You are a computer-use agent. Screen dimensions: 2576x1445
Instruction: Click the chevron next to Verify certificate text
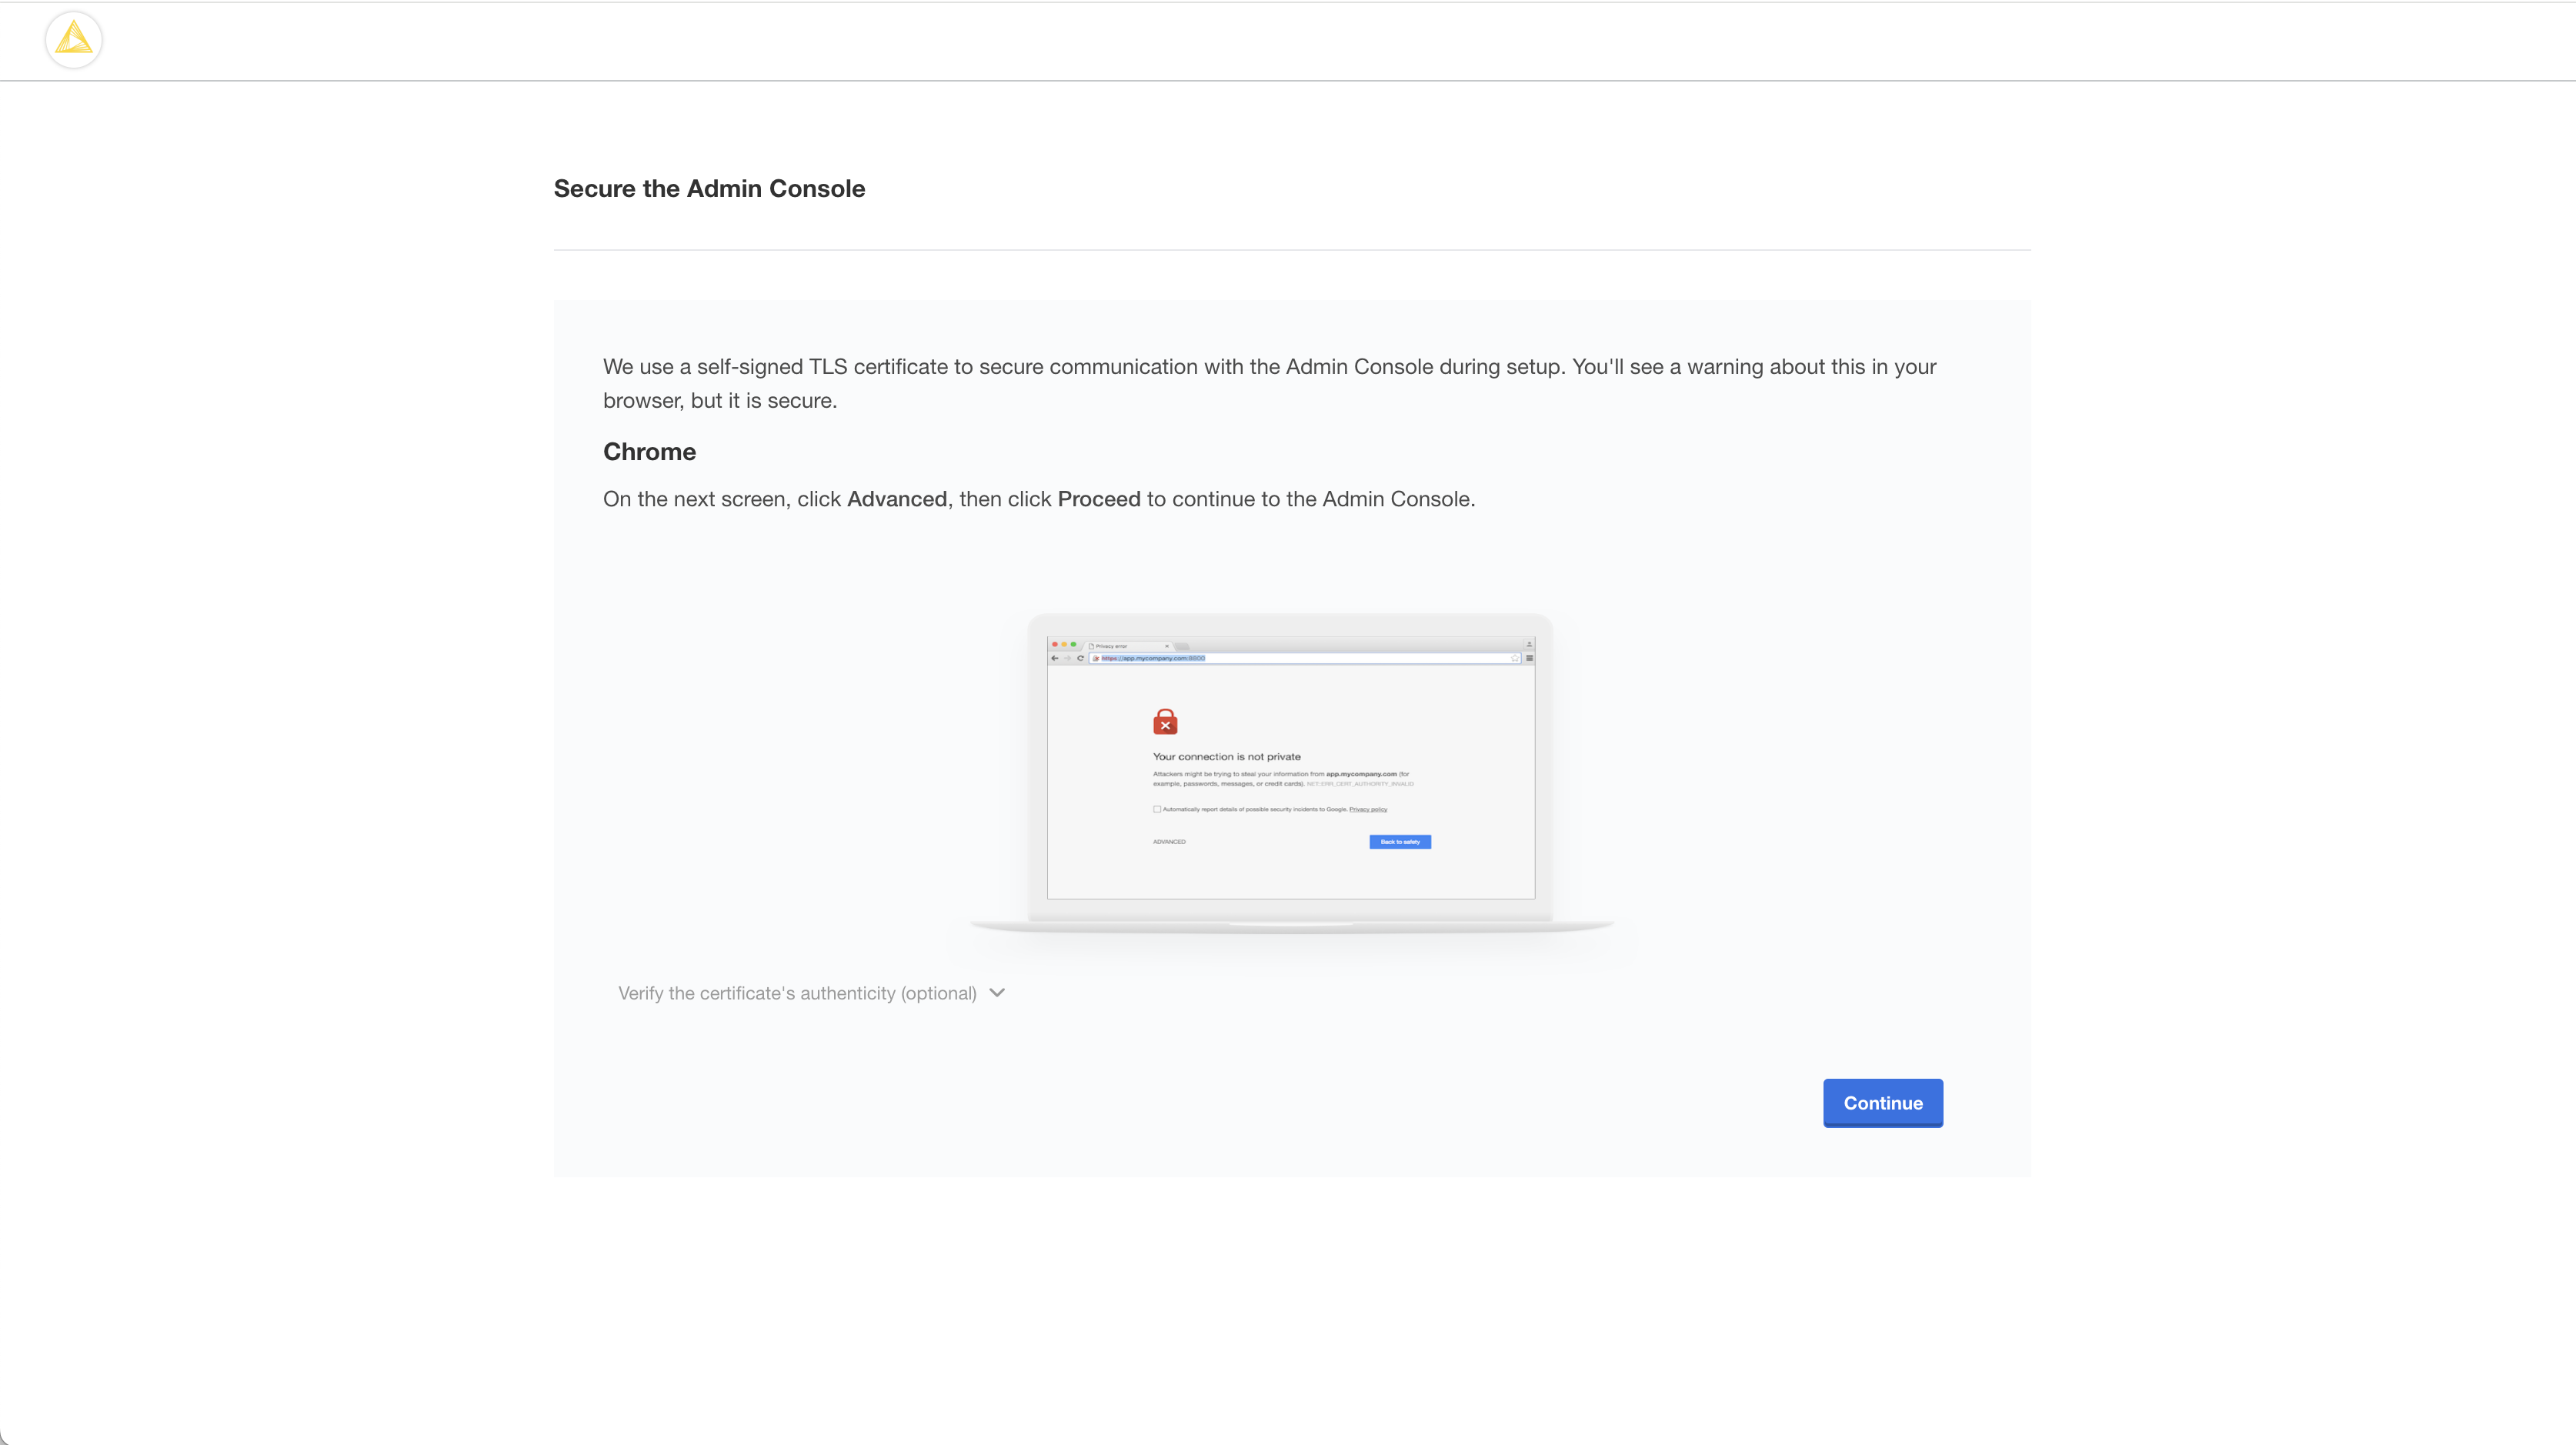997,993
